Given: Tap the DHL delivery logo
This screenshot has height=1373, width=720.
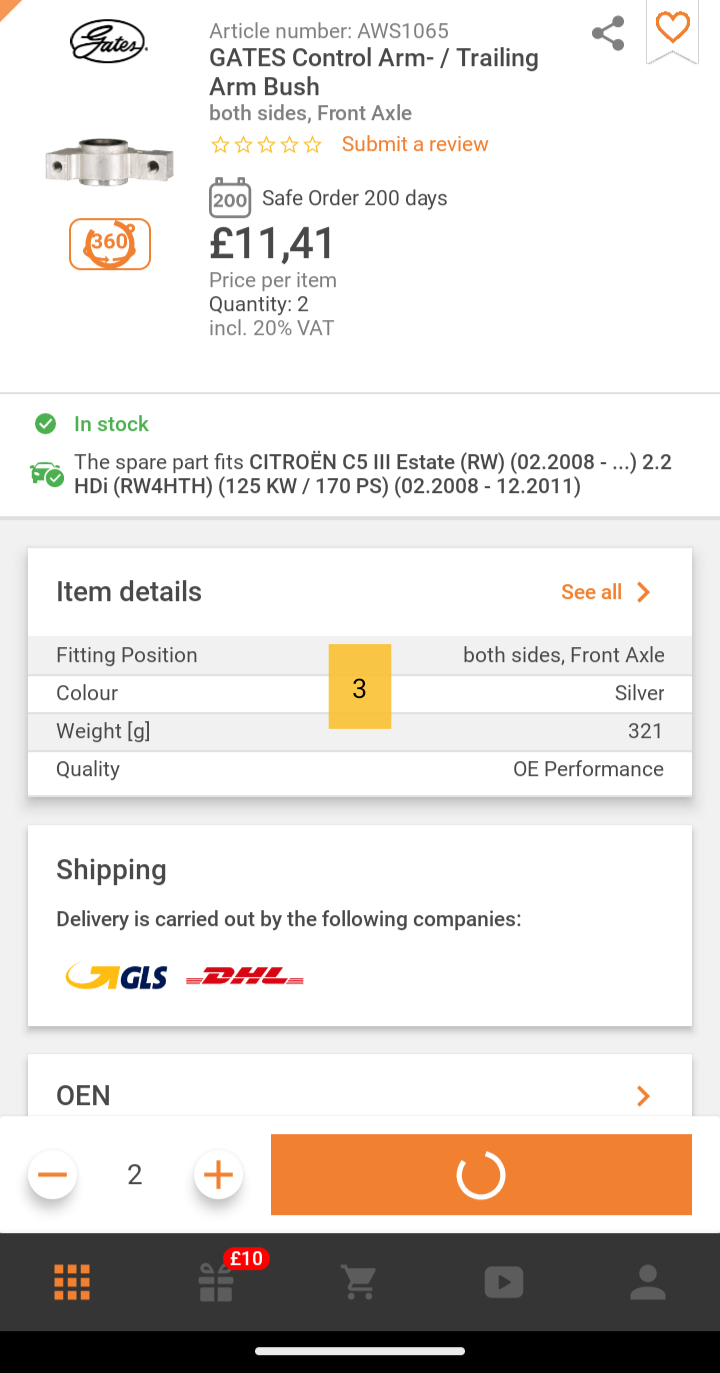Looking at the screenshot, I should [x=245, y=977].
